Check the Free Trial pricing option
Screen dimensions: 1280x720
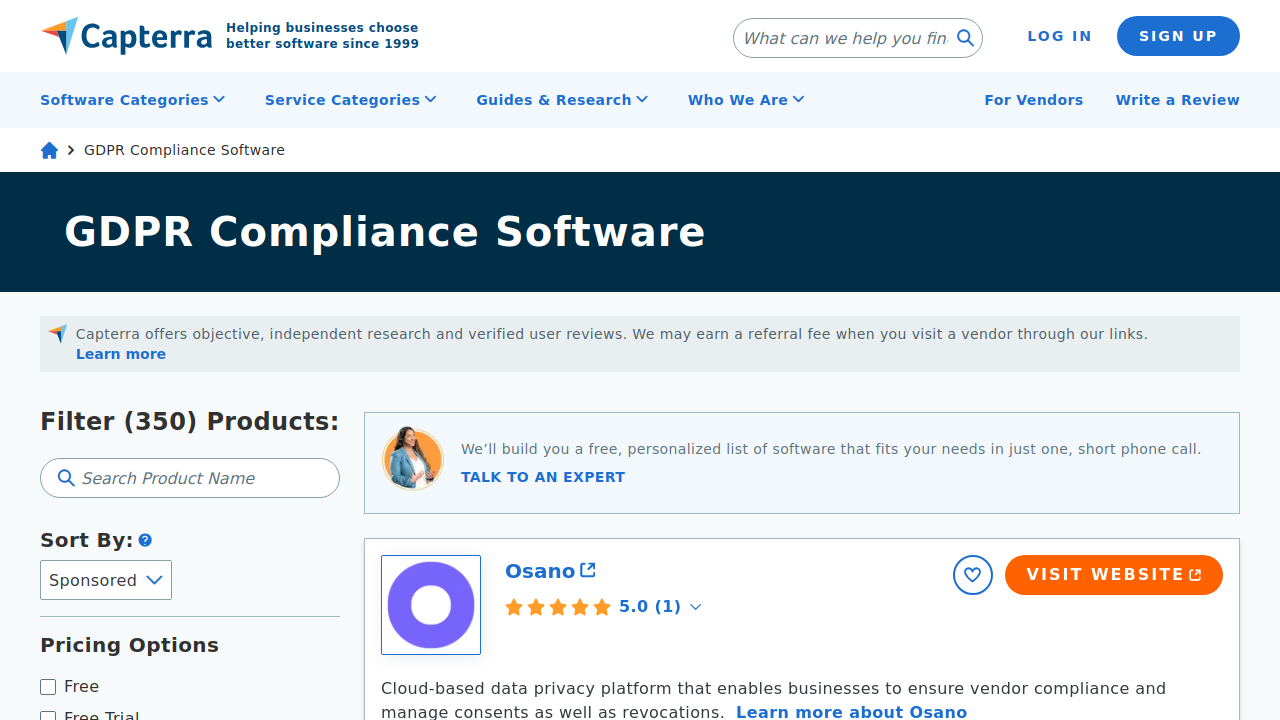click(x=48, y=716)
